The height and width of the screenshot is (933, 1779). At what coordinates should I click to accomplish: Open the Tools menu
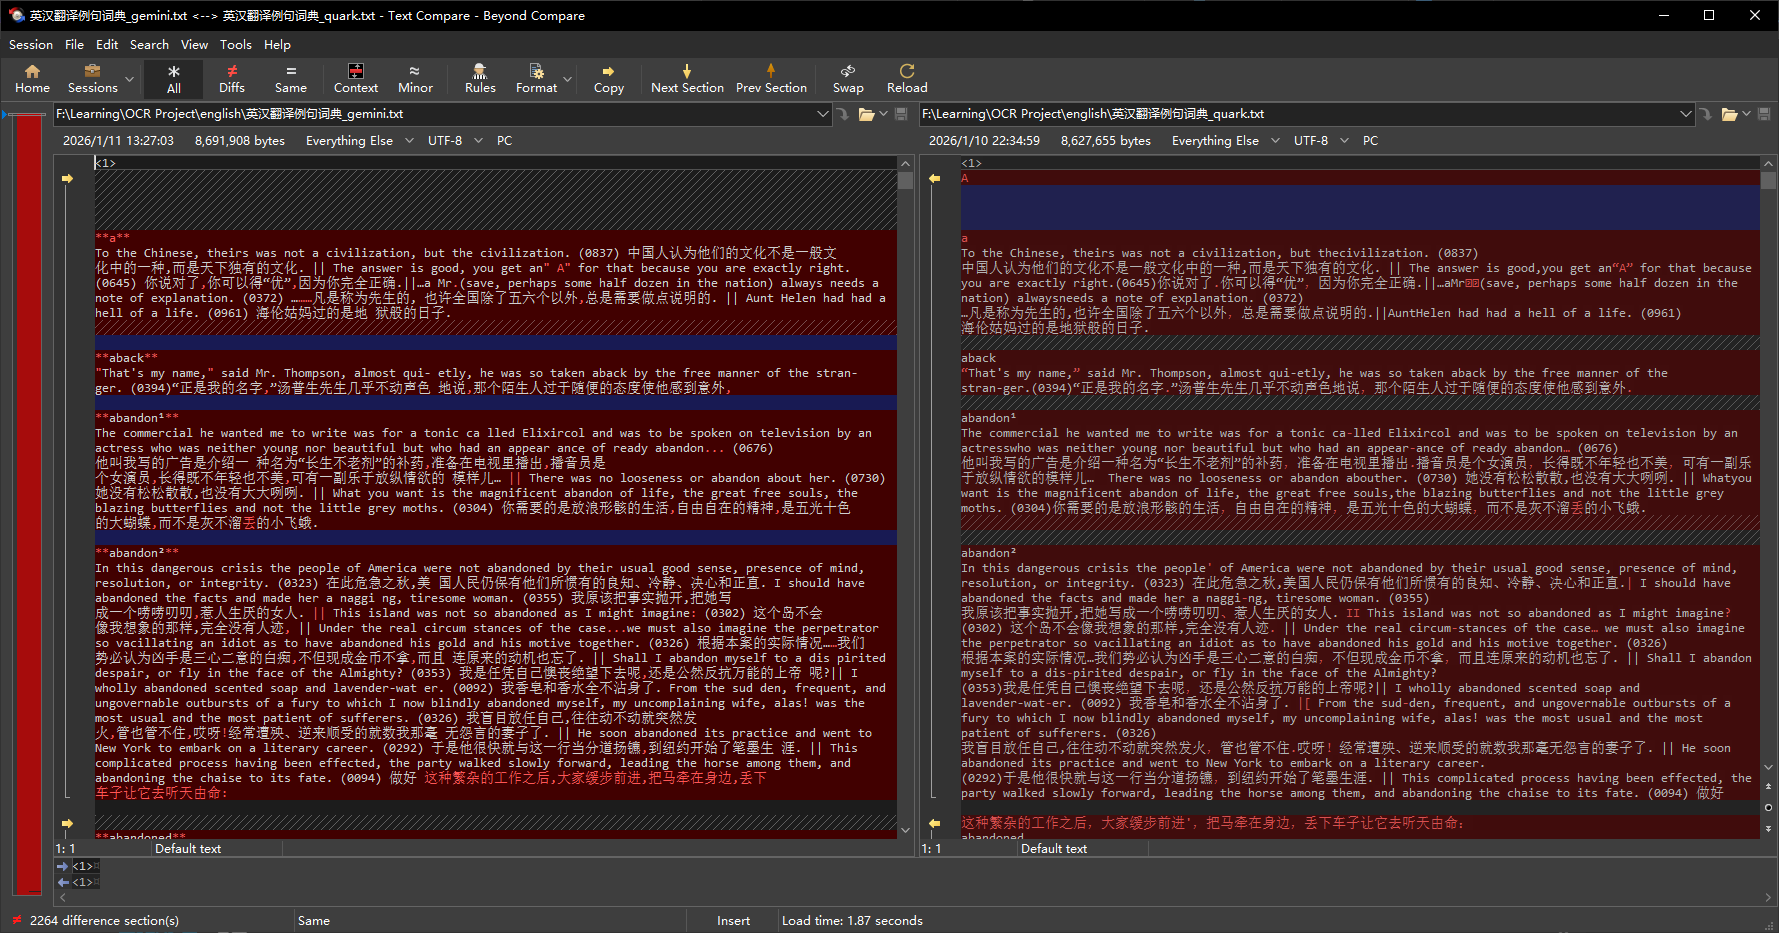(x=235, y=45)
